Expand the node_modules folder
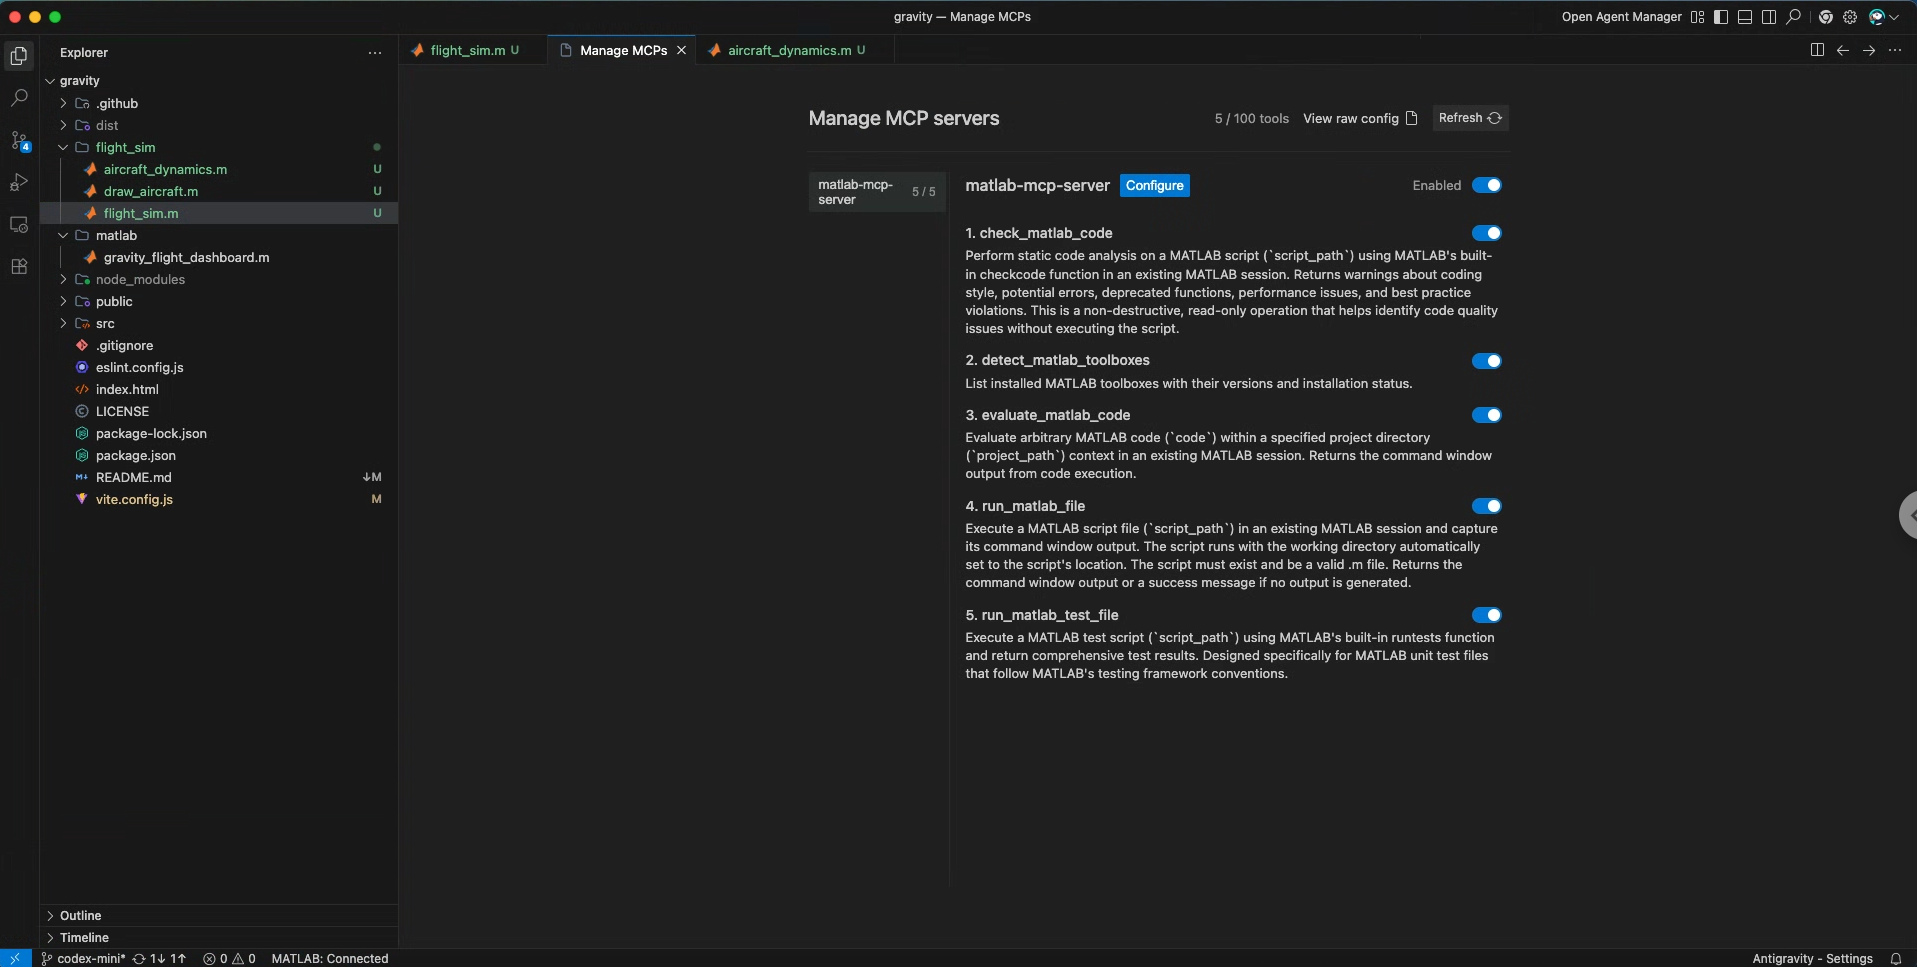The image size is (1917, 967). tap(140, 279)
